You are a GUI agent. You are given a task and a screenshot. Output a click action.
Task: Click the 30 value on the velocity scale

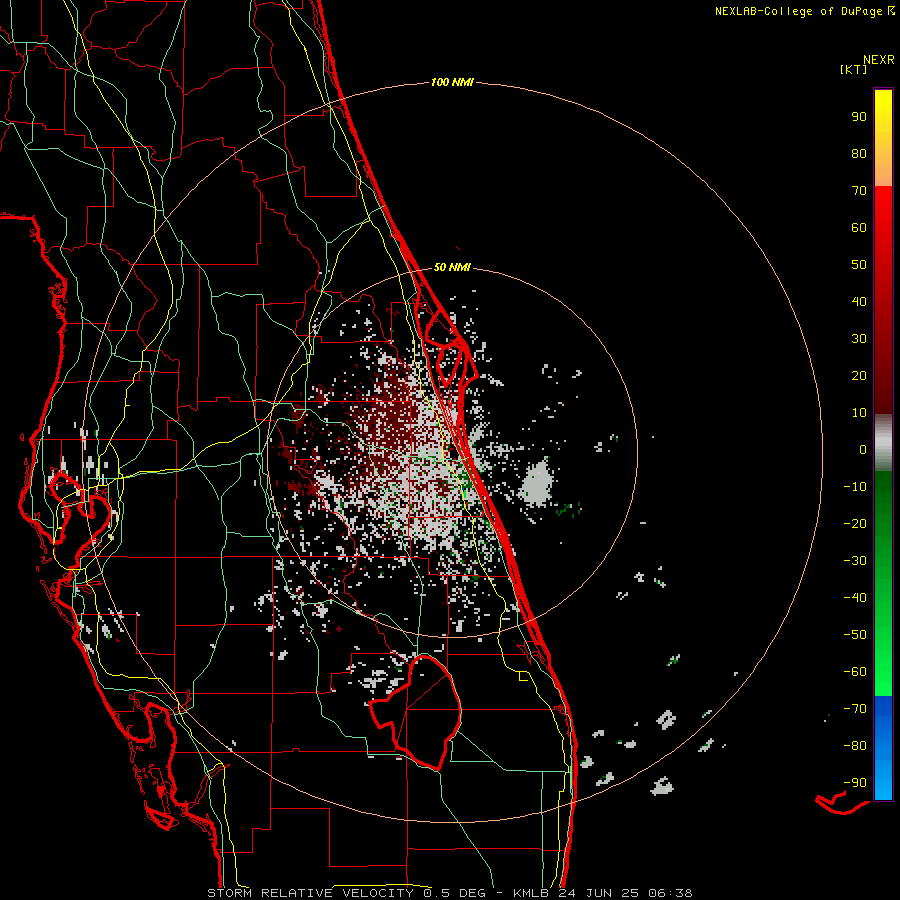click(859, 339)
